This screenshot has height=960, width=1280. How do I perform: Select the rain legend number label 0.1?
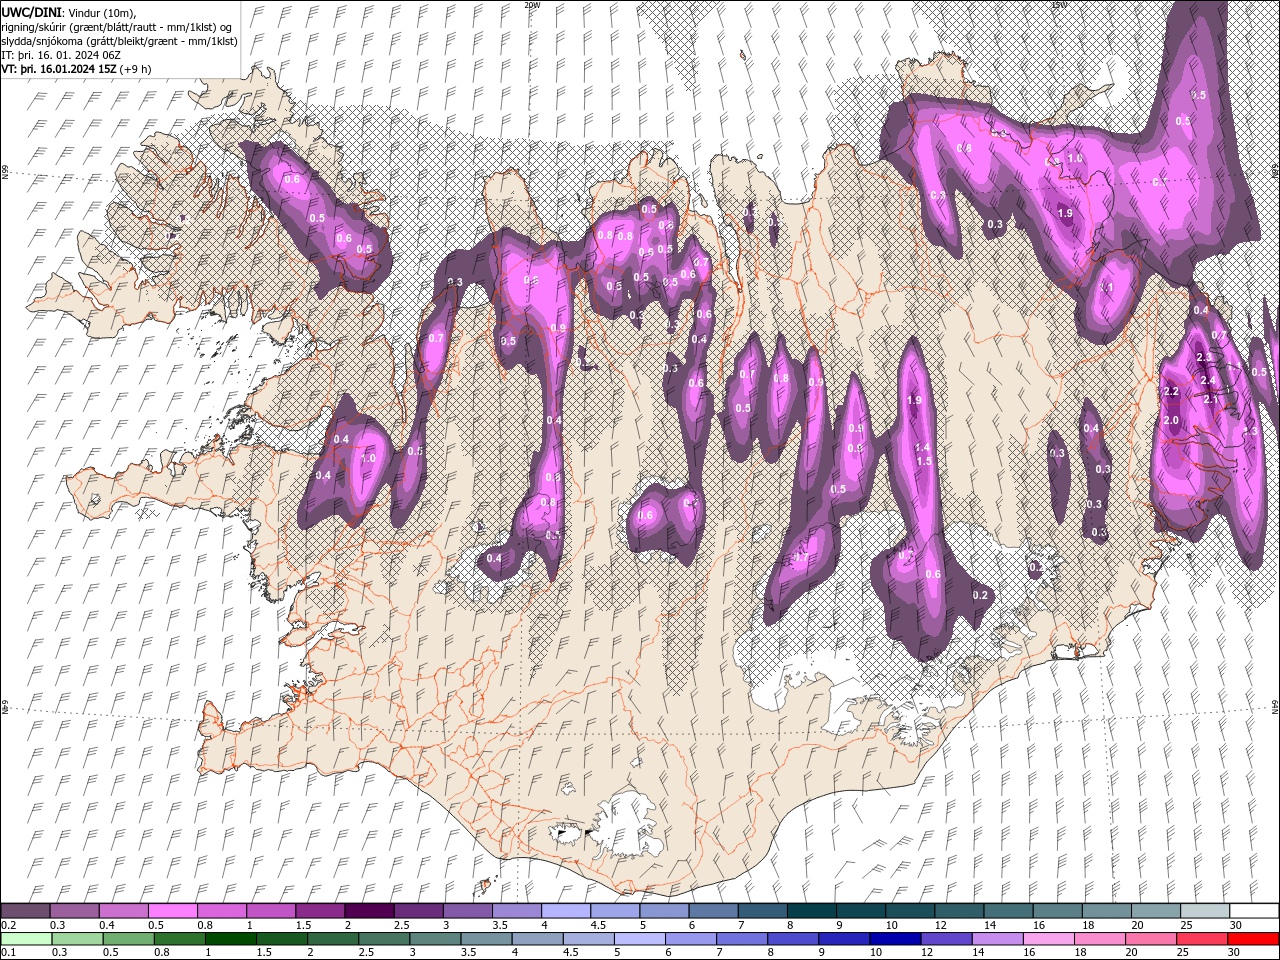pos(7,953)
